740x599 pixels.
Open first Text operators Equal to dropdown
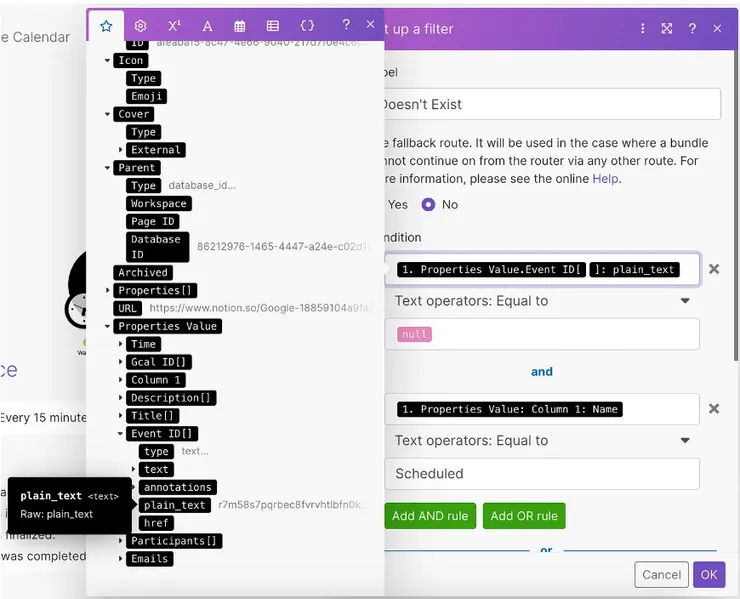coord(542,301)
